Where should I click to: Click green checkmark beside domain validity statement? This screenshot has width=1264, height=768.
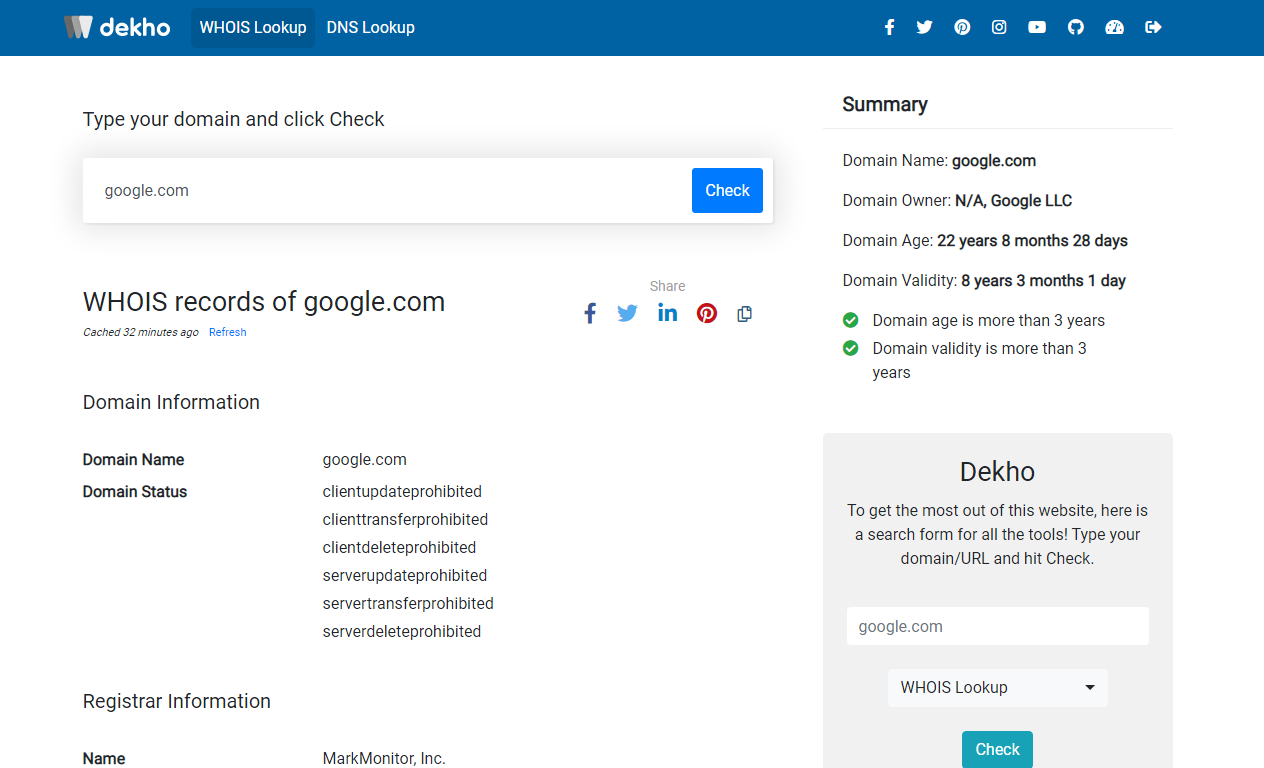coord(851,348)
